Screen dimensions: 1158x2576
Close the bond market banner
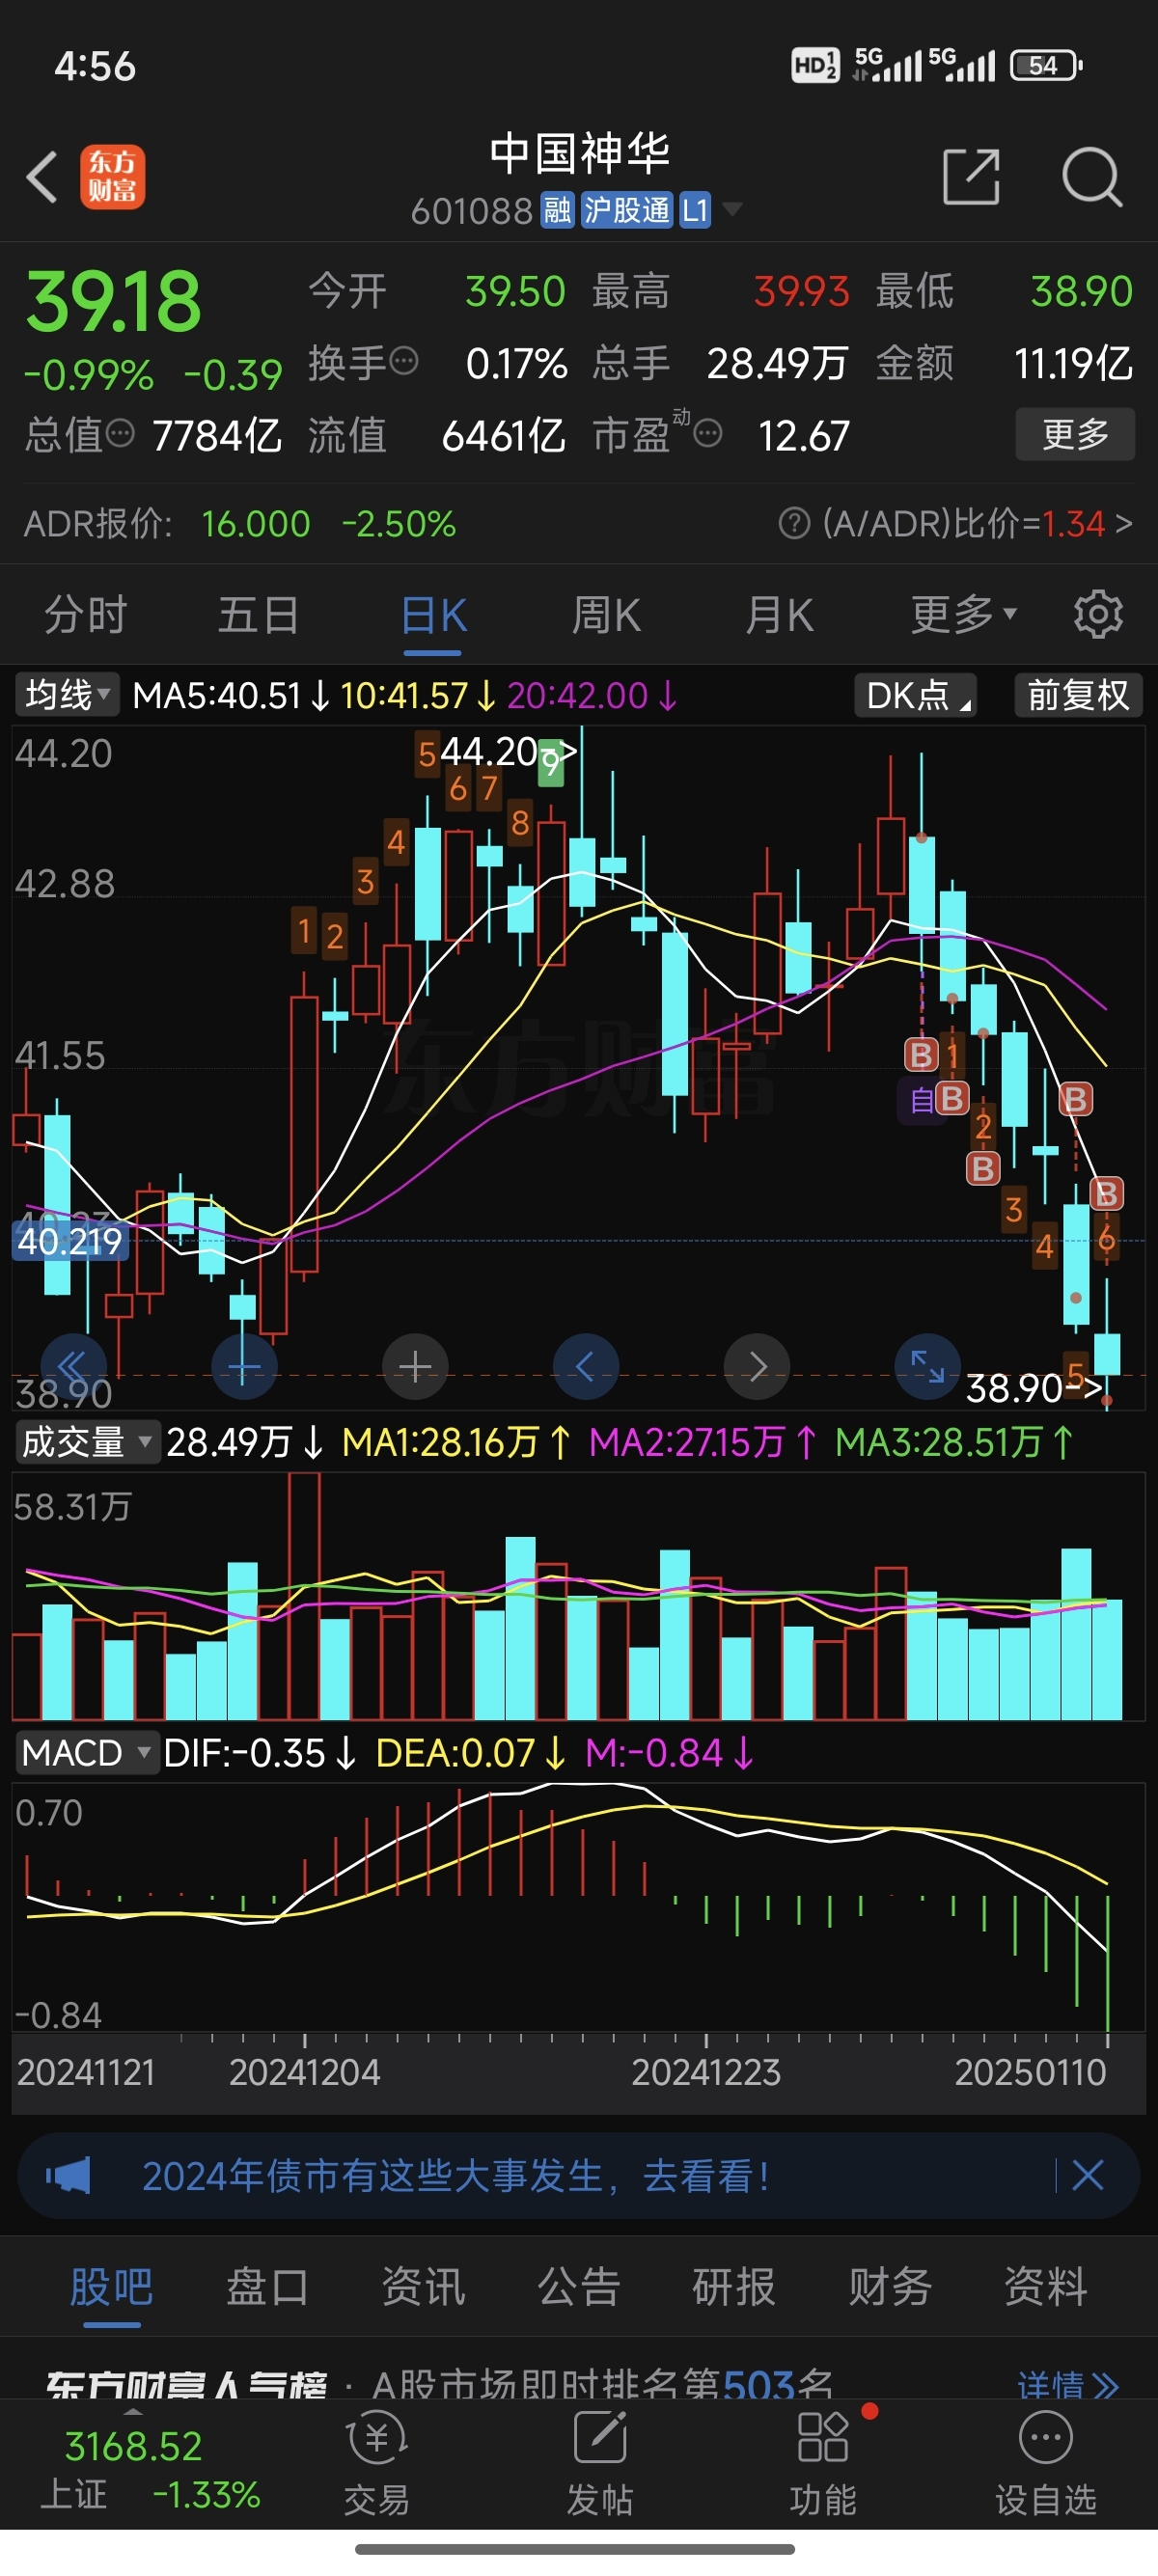[1088, 2175]
